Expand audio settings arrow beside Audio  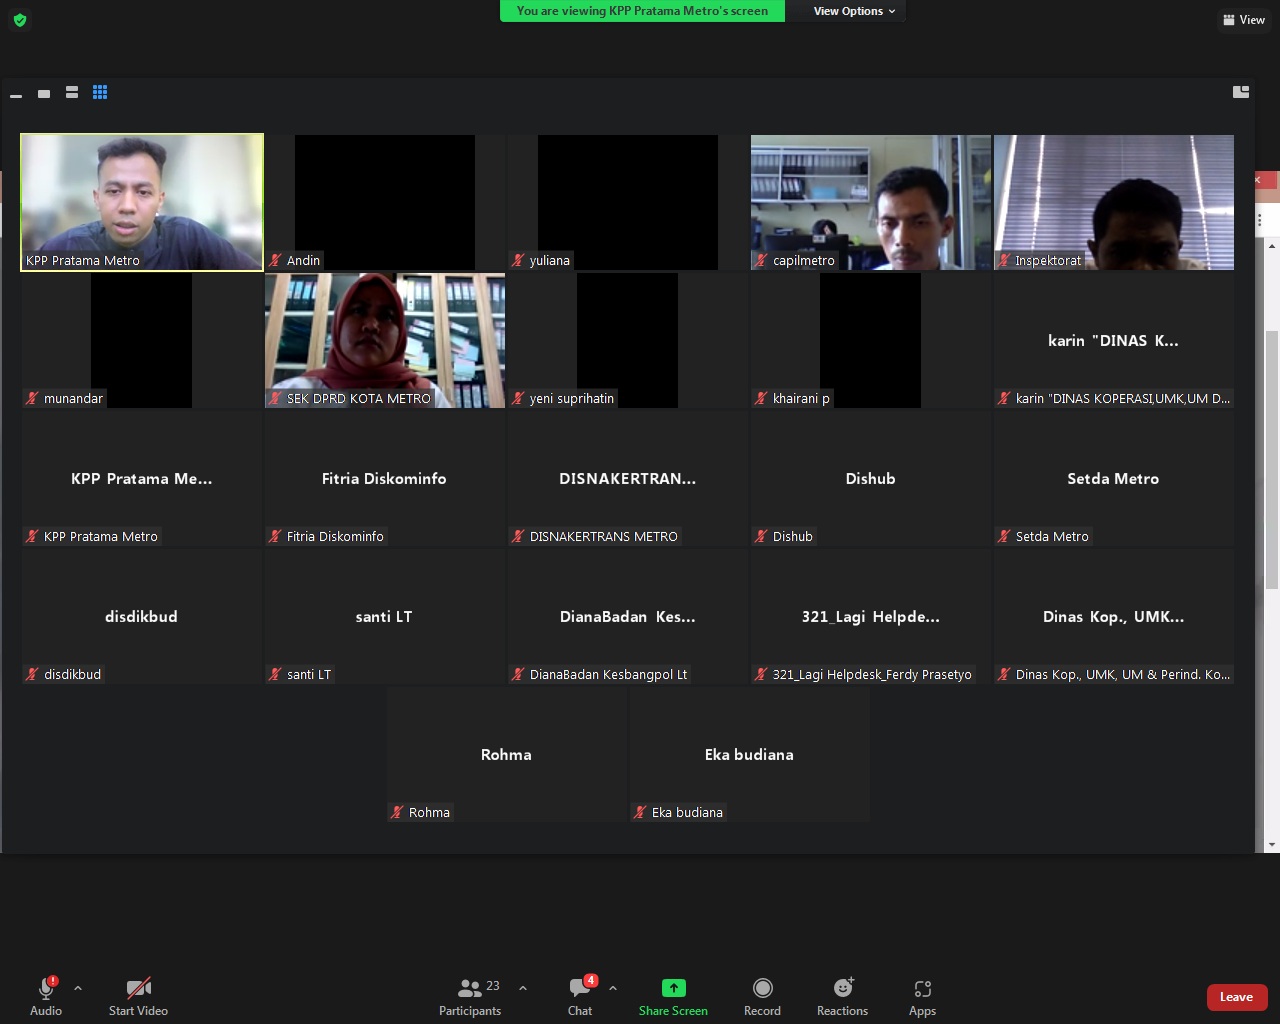click(x=78, y=988)
